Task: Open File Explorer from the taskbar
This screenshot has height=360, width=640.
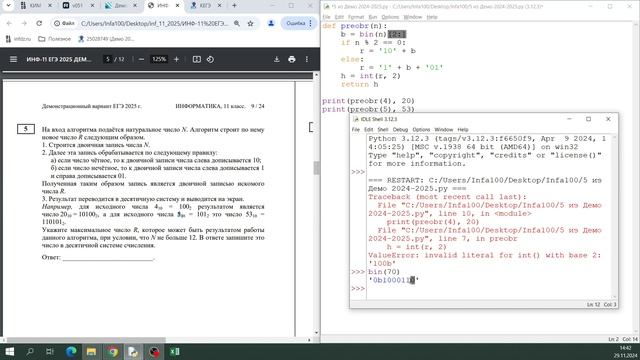Action: click(x=91, y=351)
